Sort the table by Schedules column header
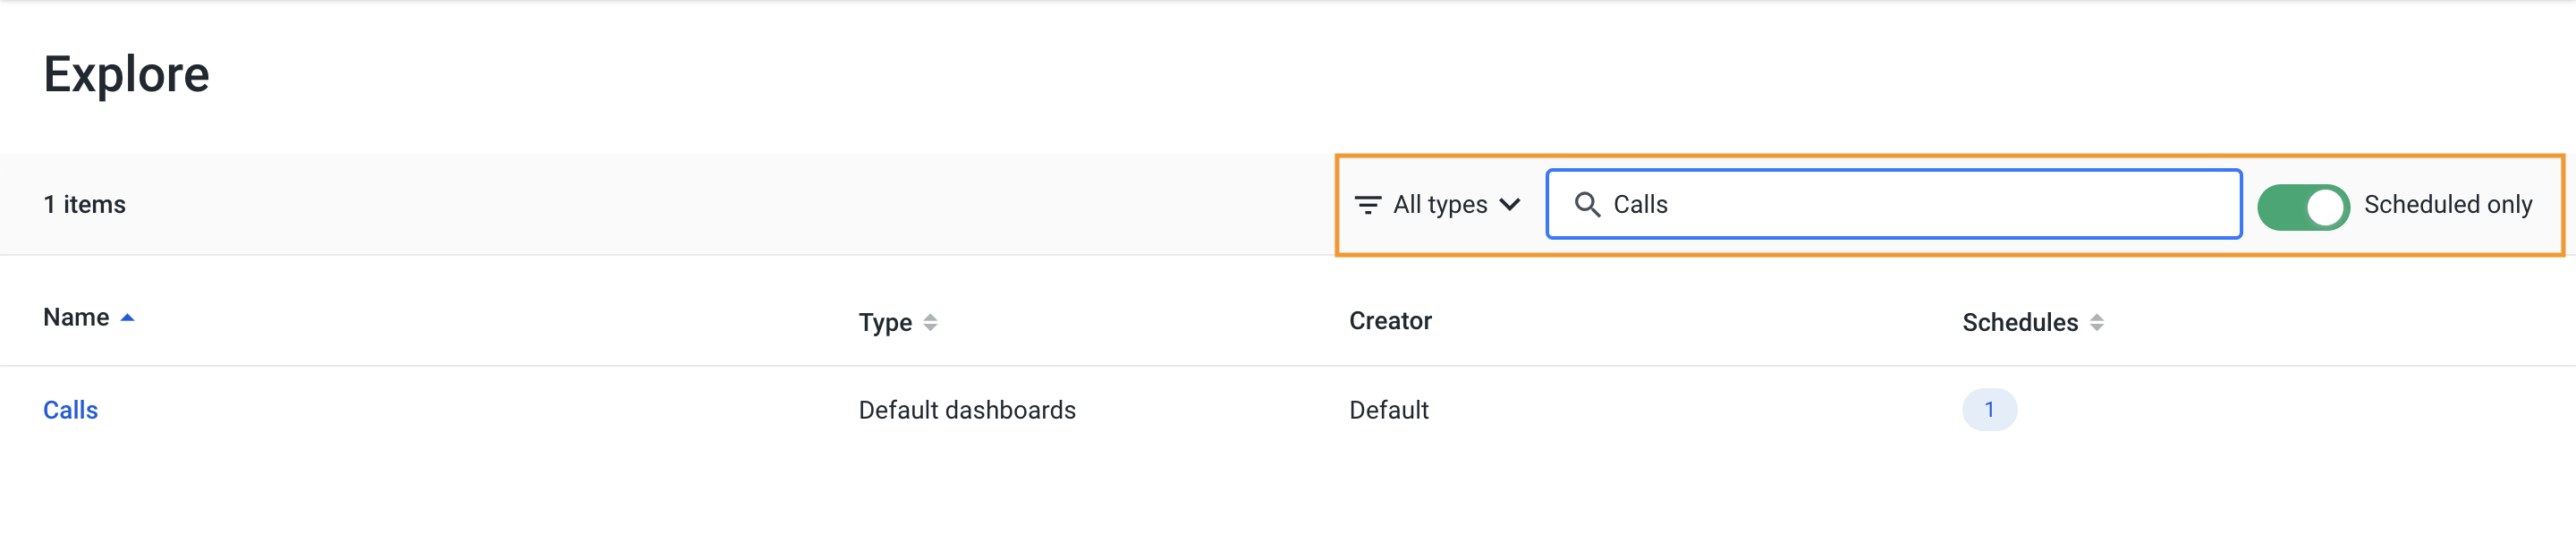This screenshot has width=2576, height=551. tap(2020, 323)
